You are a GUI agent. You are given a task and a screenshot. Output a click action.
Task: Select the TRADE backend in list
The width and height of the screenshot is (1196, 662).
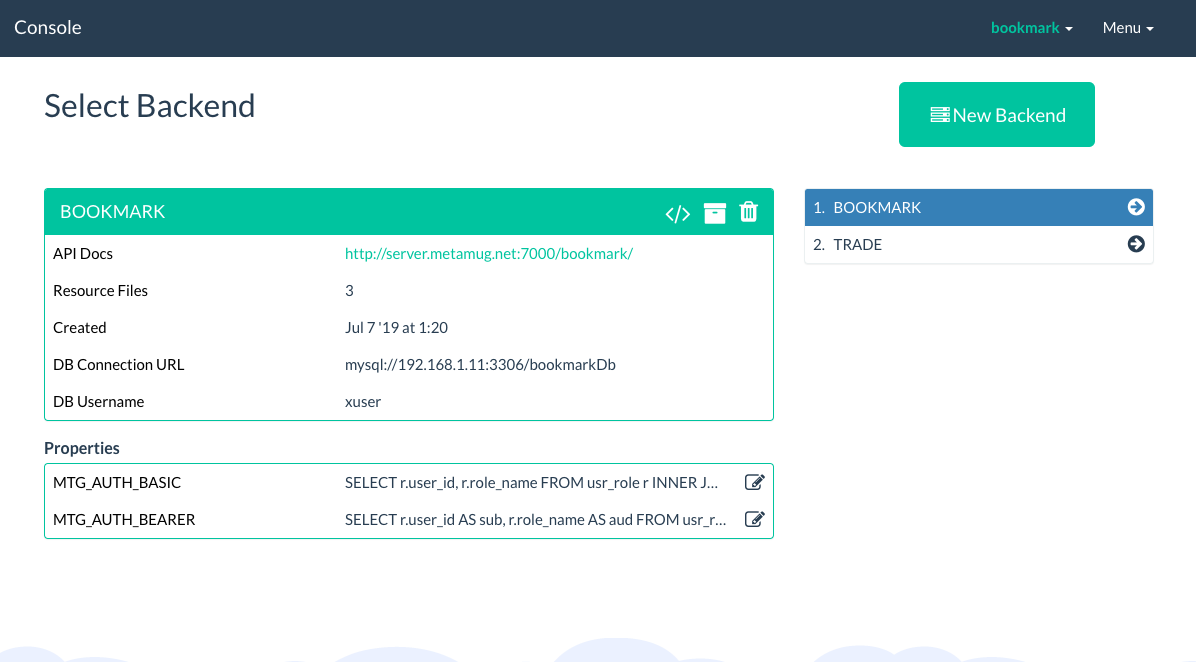[978, 244]
